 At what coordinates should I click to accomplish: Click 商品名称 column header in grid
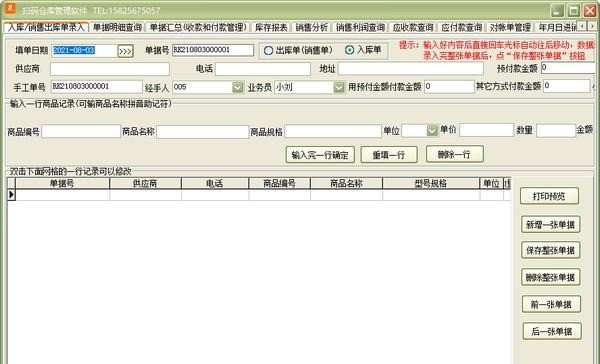[x=346, y=183]
